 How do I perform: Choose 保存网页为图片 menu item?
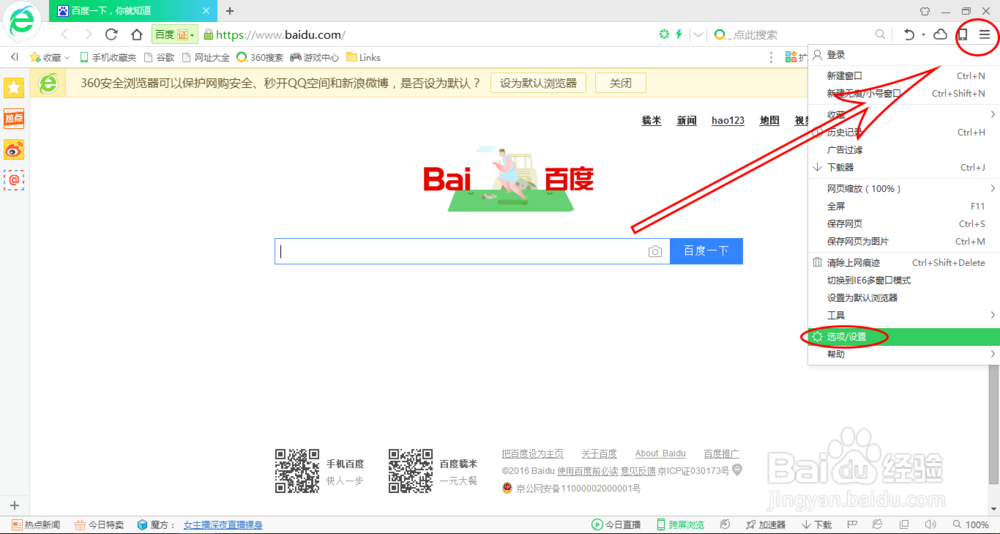tap(903, 242)
